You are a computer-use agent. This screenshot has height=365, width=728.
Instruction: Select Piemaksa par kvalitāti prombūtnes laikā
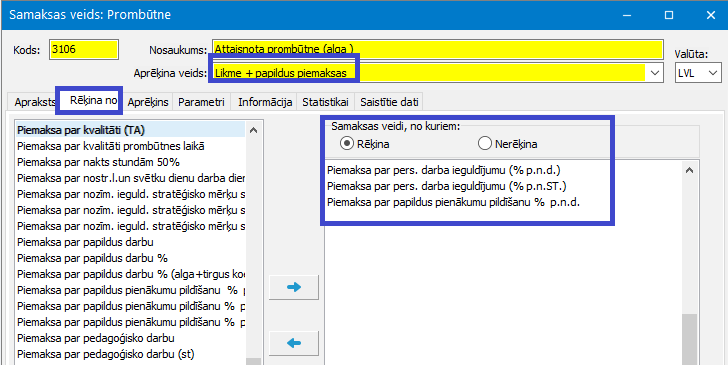[x=130, y=146]
